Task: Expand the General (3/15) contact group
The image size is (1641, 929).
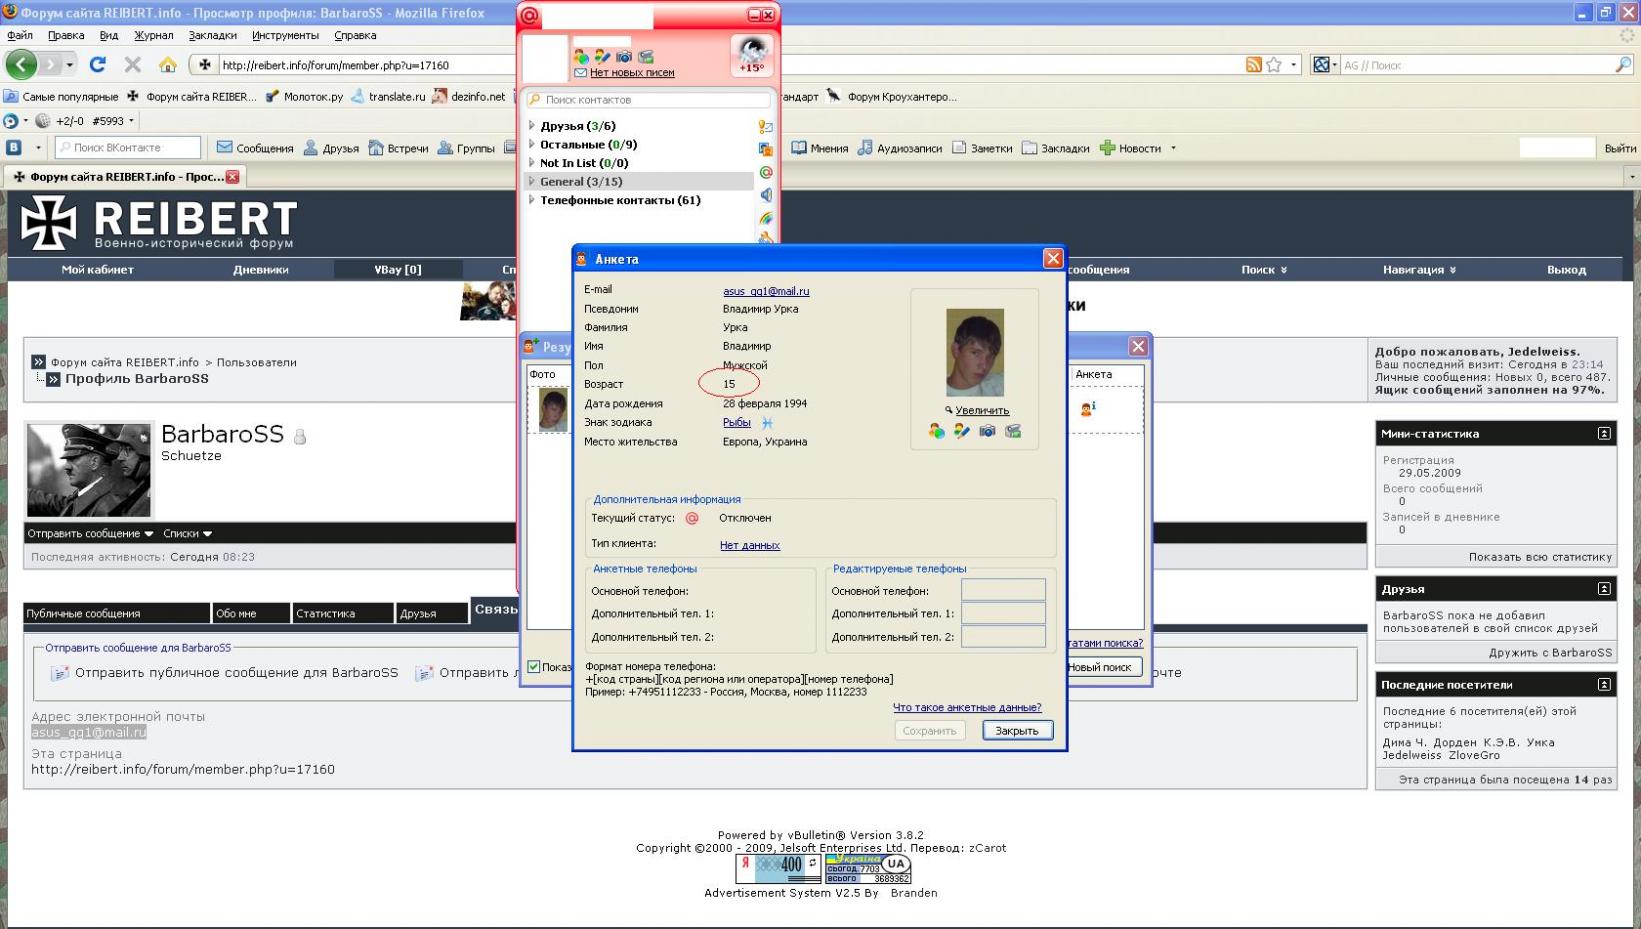Action: [532, 181]
